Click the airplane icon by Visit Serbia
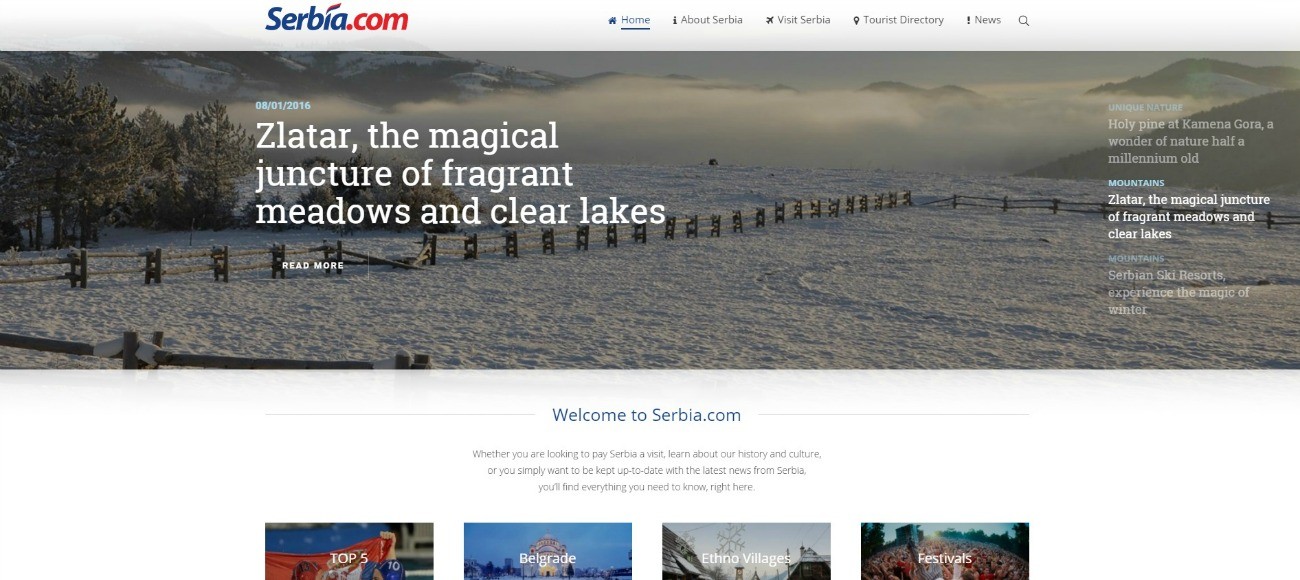1300x580 pixels. [x=770, y=20]
